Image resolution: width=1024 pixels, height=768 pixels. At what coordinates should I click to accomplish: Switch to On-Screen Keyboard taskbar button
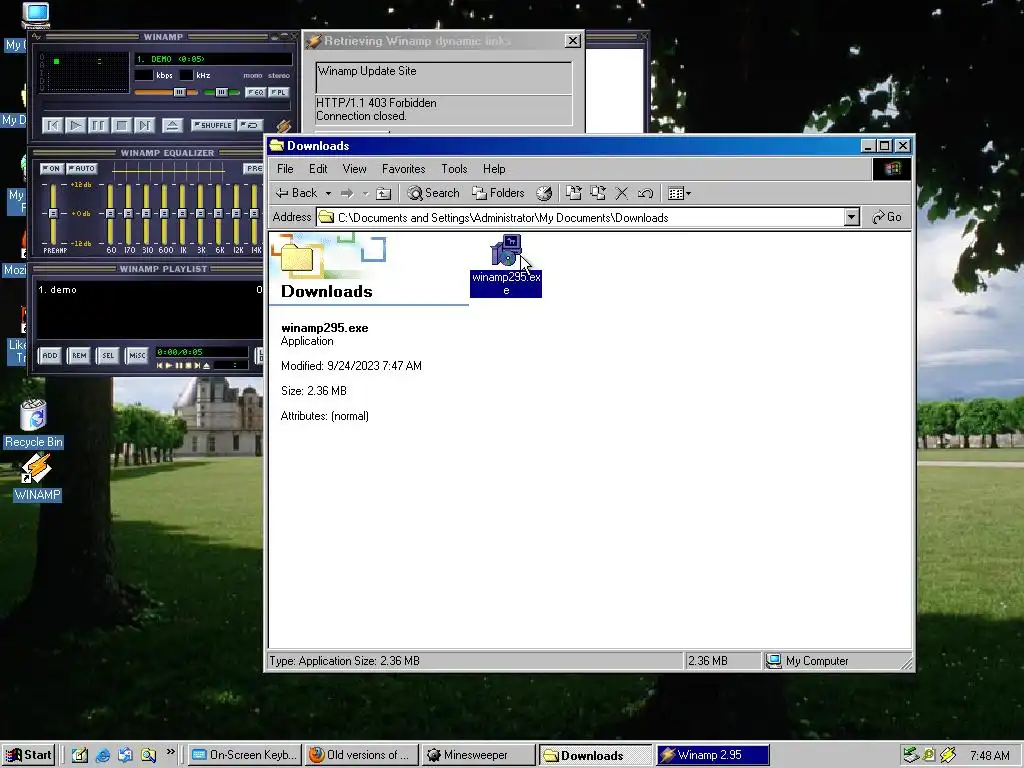[245, 755]
